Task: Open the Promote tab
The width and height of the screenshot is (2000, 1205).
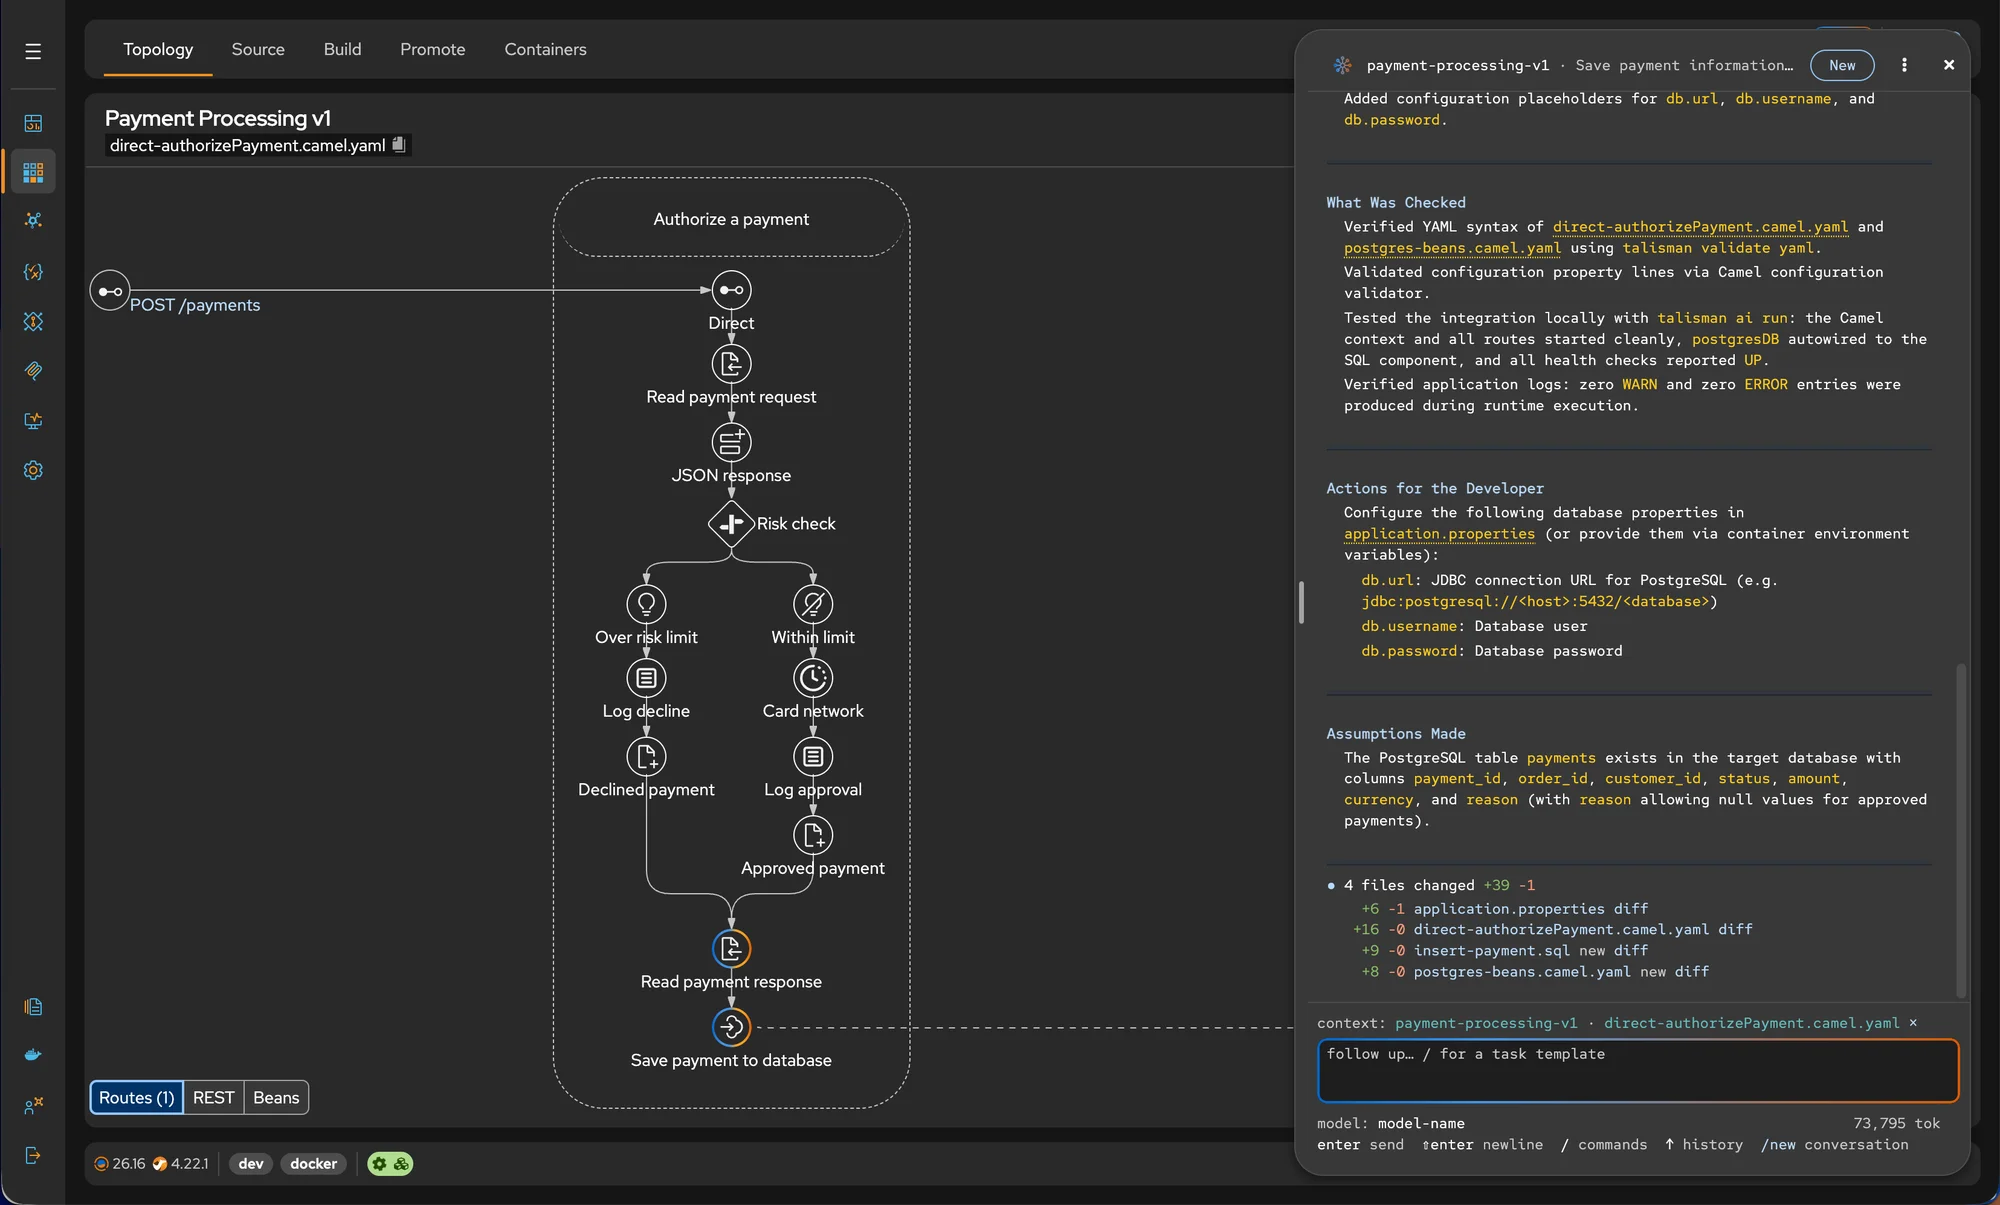Action: 433,49
